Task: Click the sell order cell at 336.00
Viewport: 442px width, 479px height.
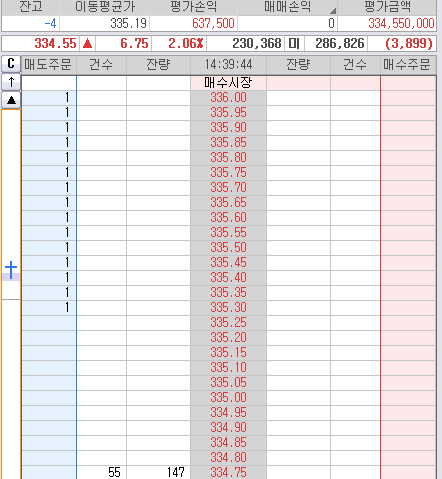Action: (49, 98)
